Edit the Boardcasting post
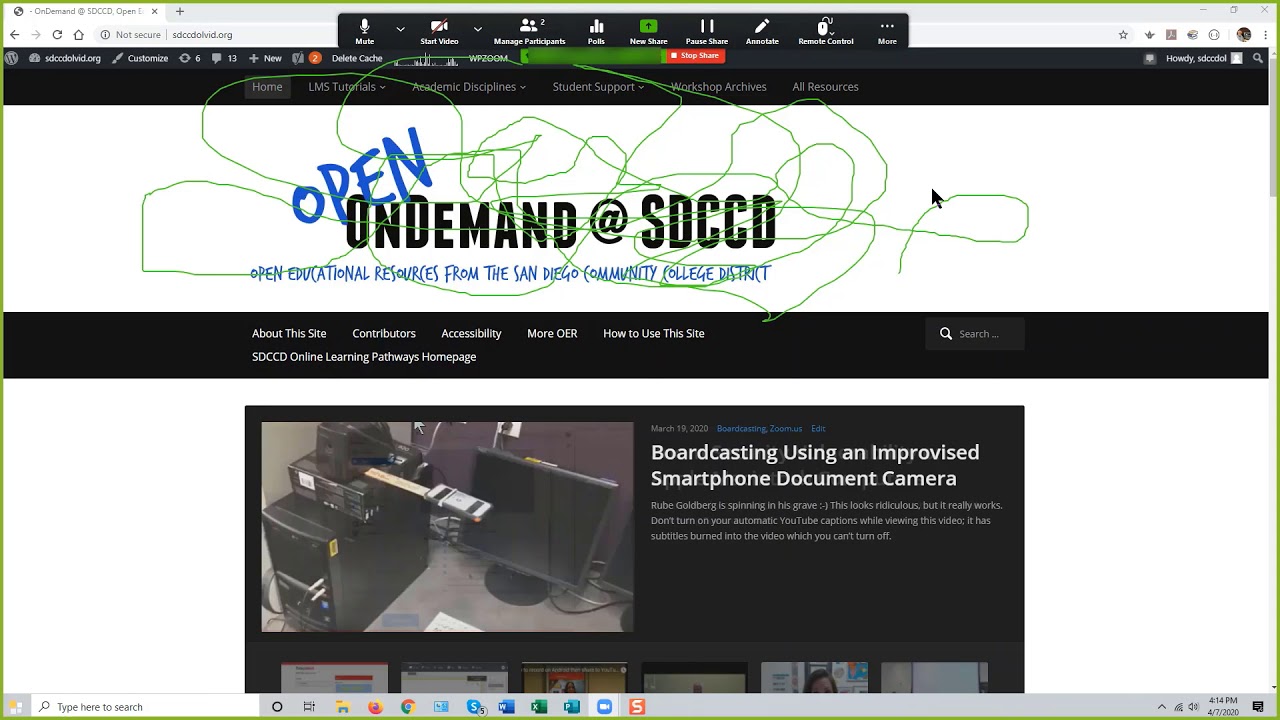Viewport: 1280px width, 720px height. pyautogui.click(x=818, y=429)
